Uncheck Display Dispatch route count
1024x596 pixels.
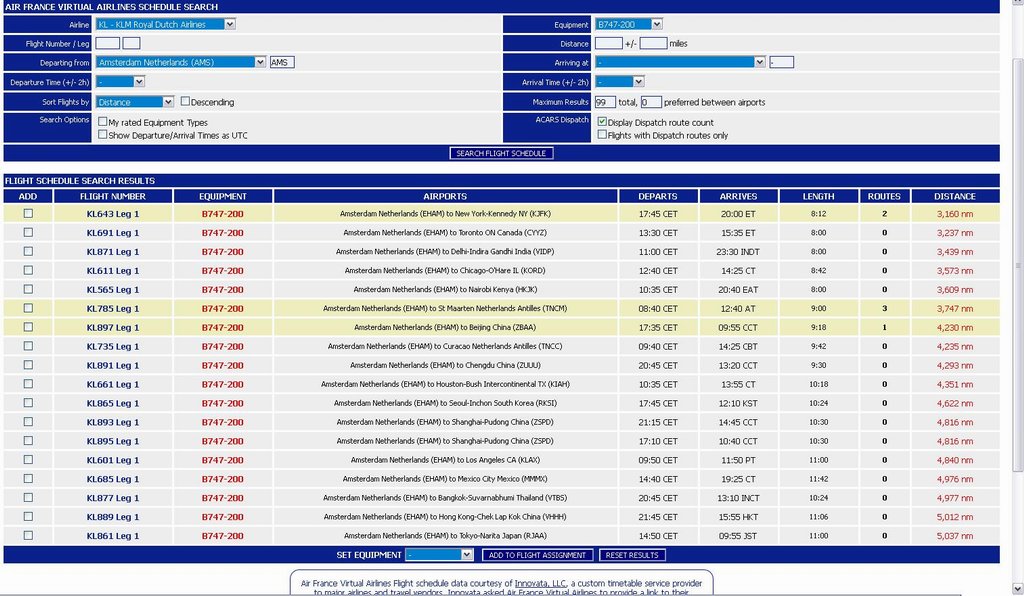602,121
